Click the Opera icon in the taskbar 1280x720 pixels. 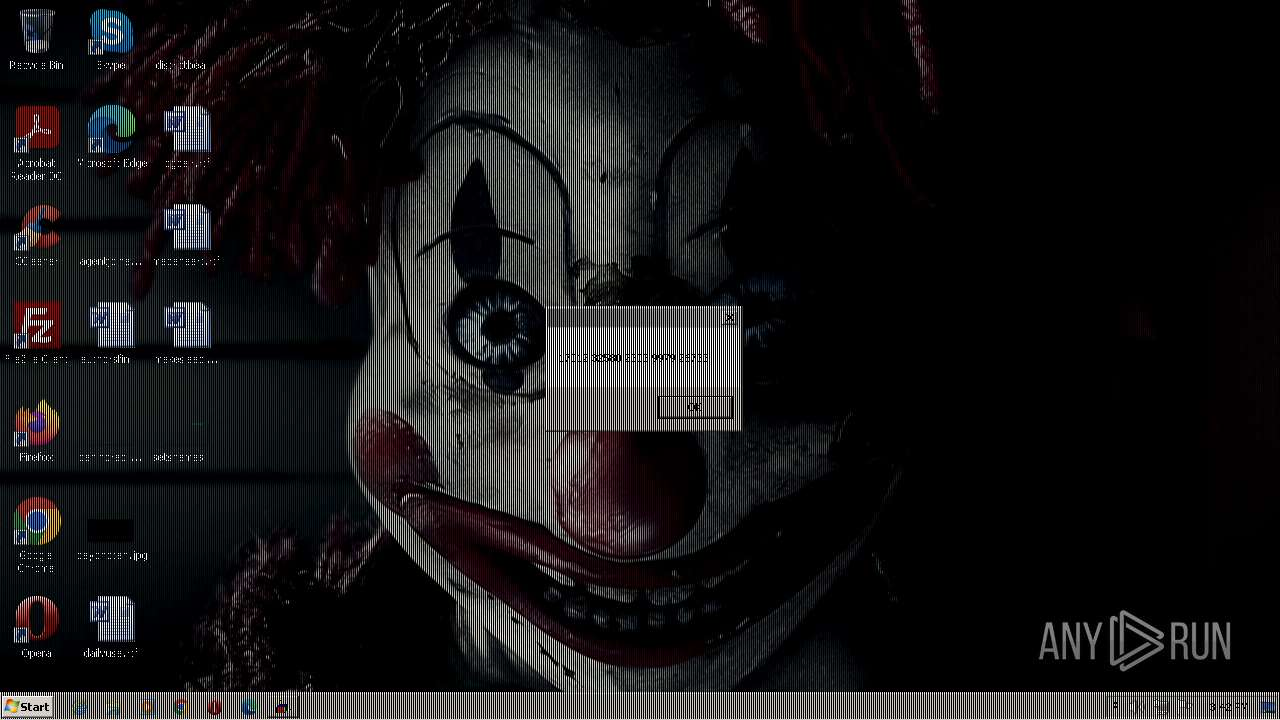[x=215, y=708]
